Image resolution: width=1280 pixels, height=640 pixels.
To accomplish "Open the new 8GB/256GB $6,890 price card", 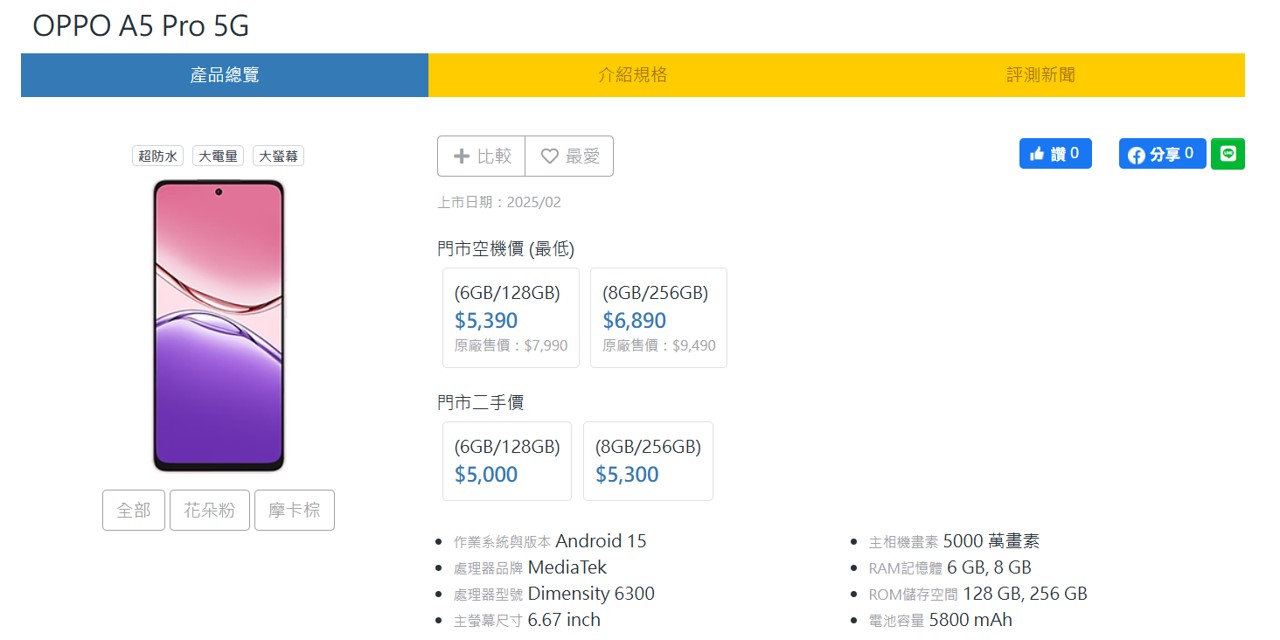I will click(659, 318).
